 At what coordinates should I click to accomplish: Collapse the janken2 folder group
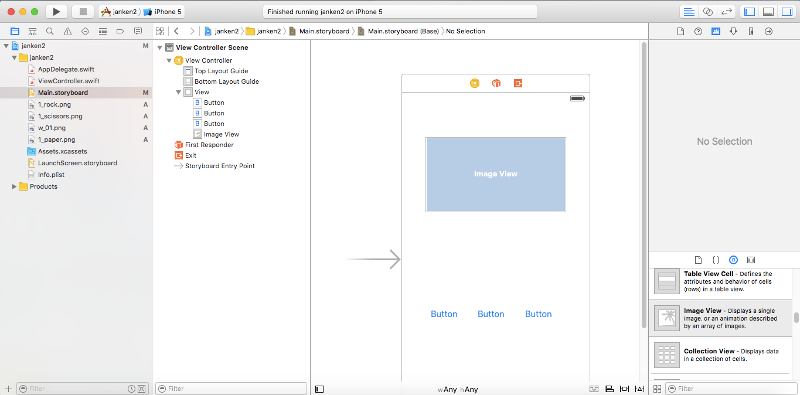[14, 57]
